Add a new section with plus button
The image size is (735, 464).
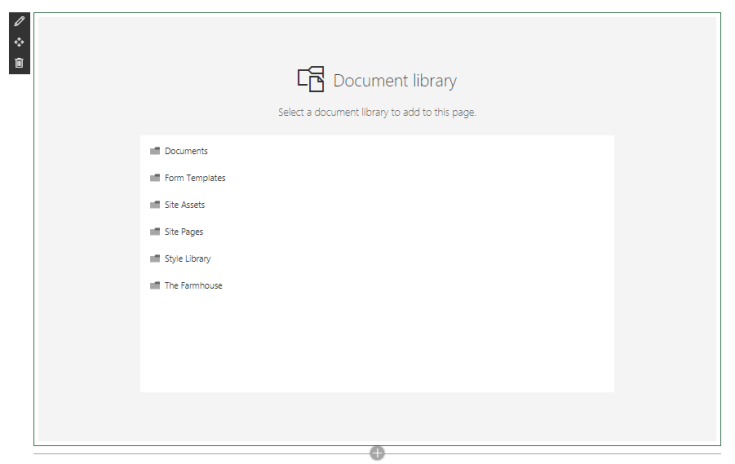click(377, 453)
